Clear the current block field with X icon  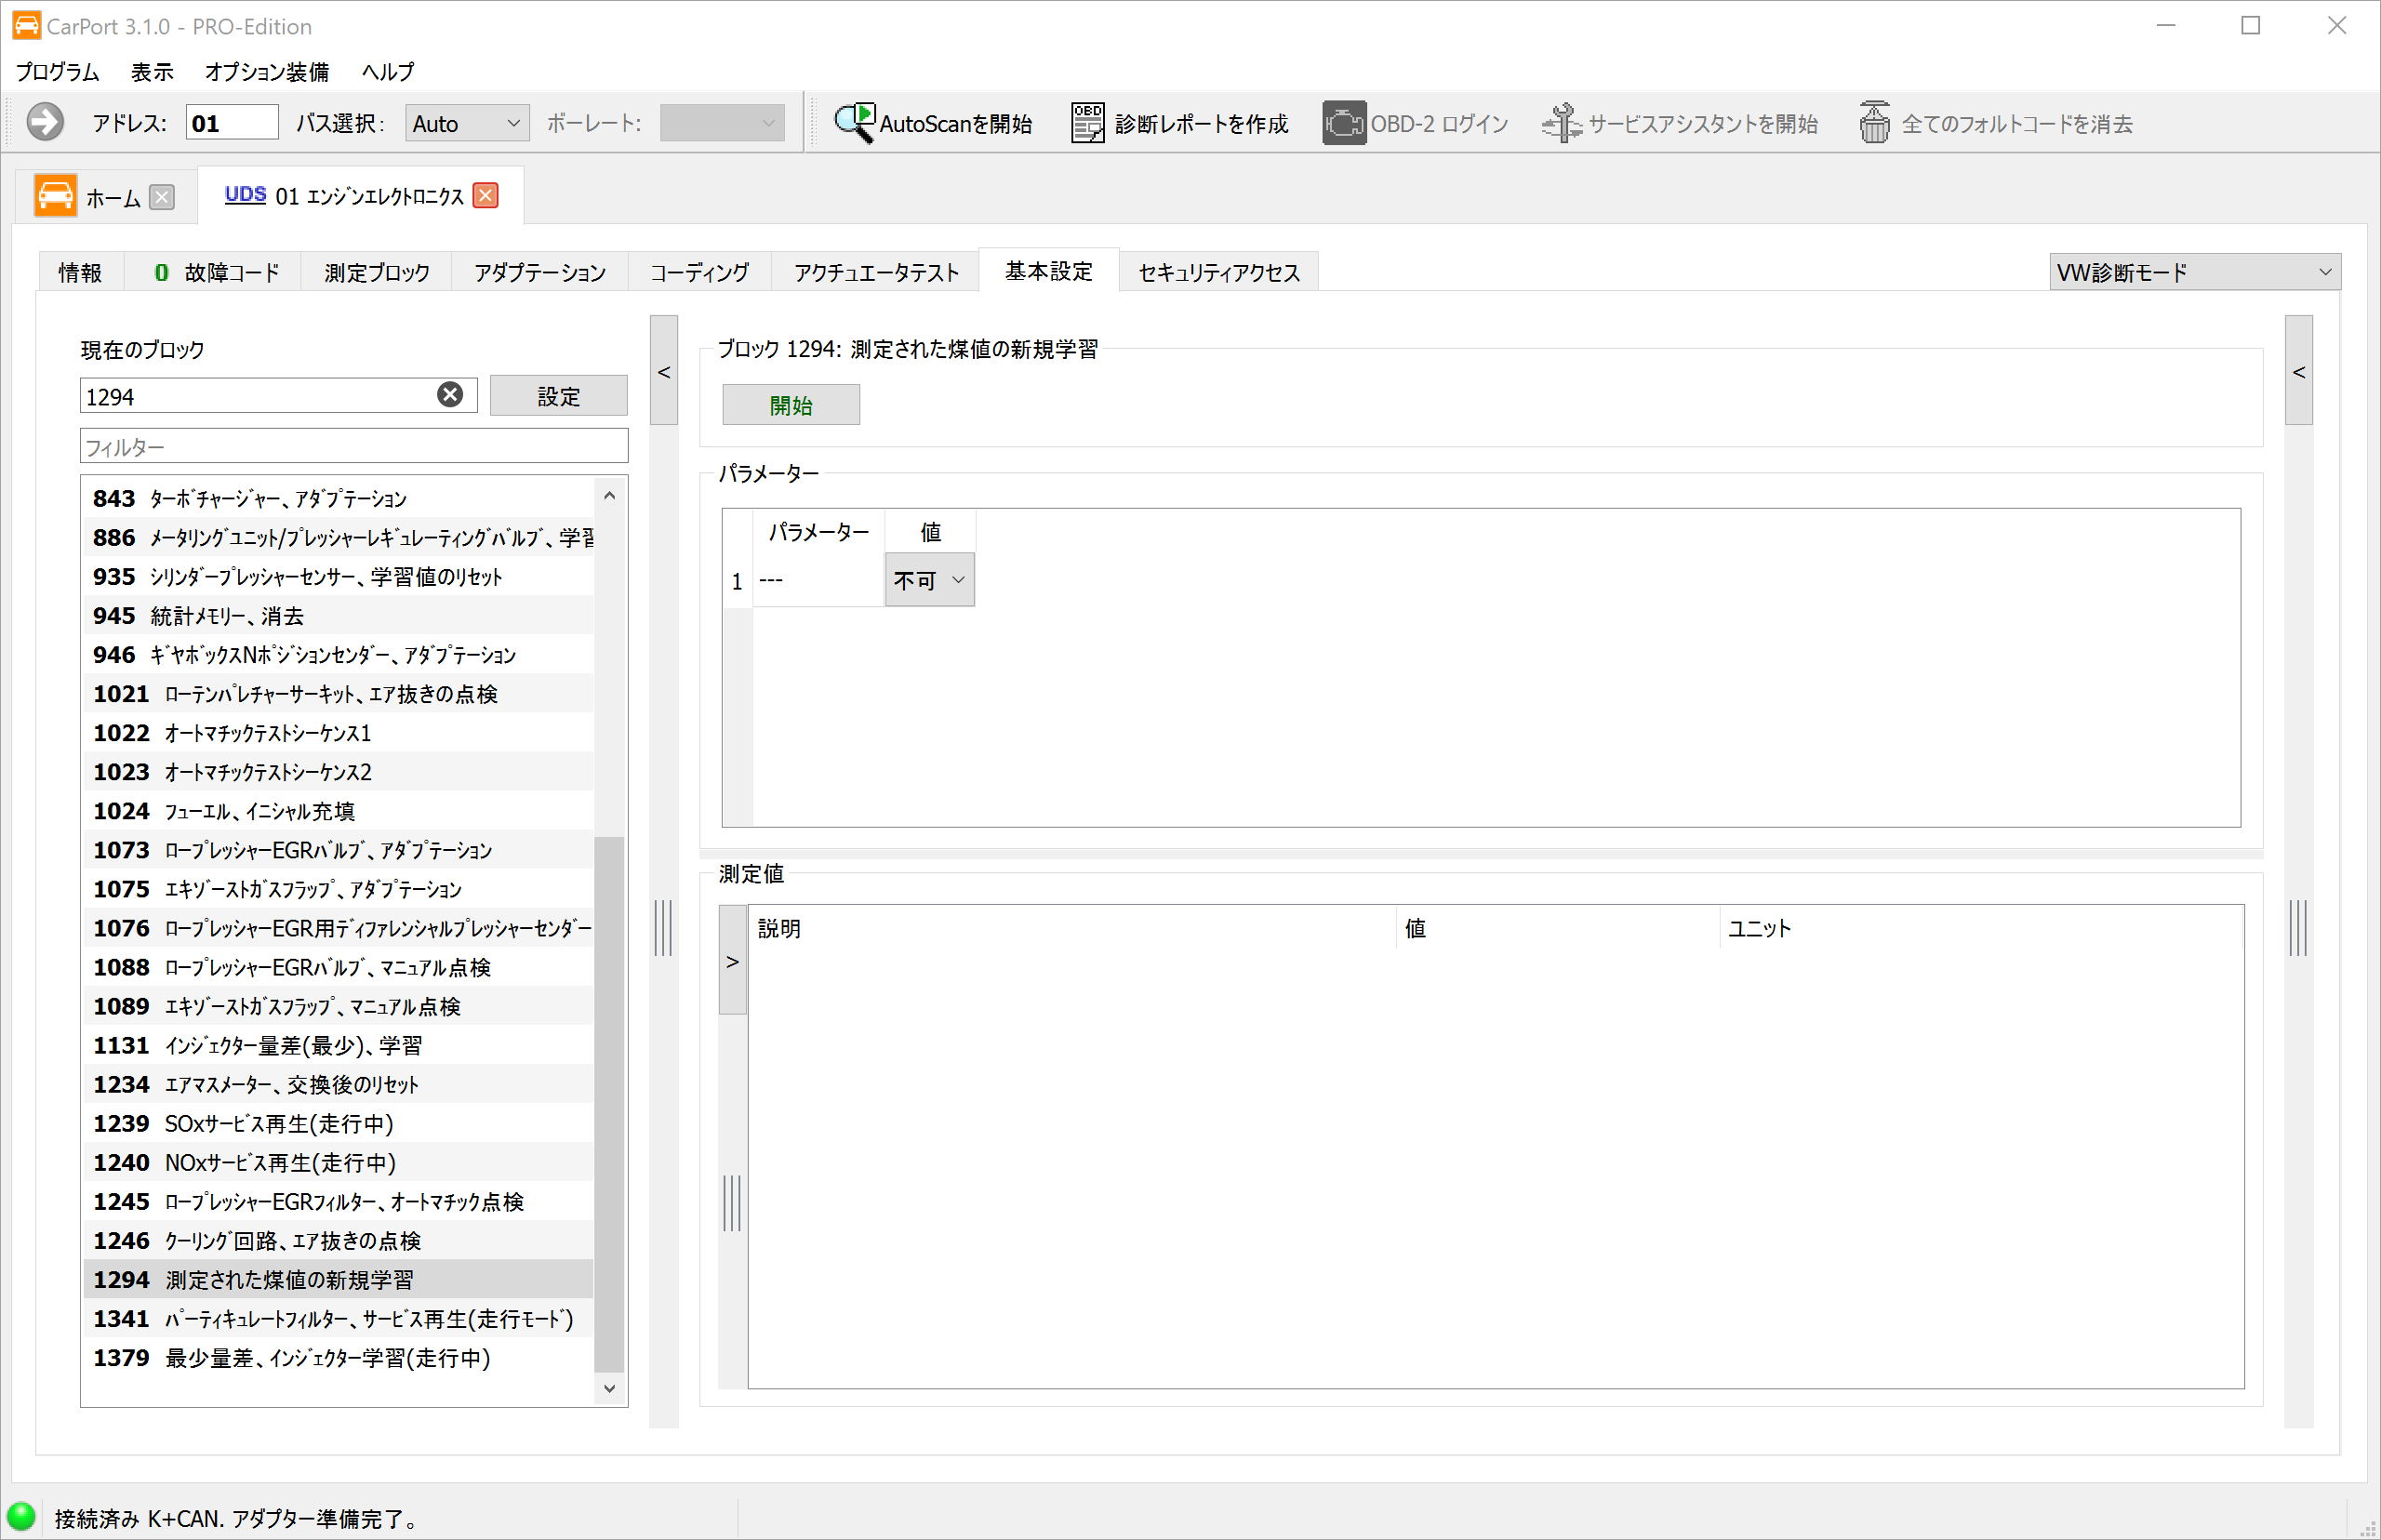coord(450,395)
